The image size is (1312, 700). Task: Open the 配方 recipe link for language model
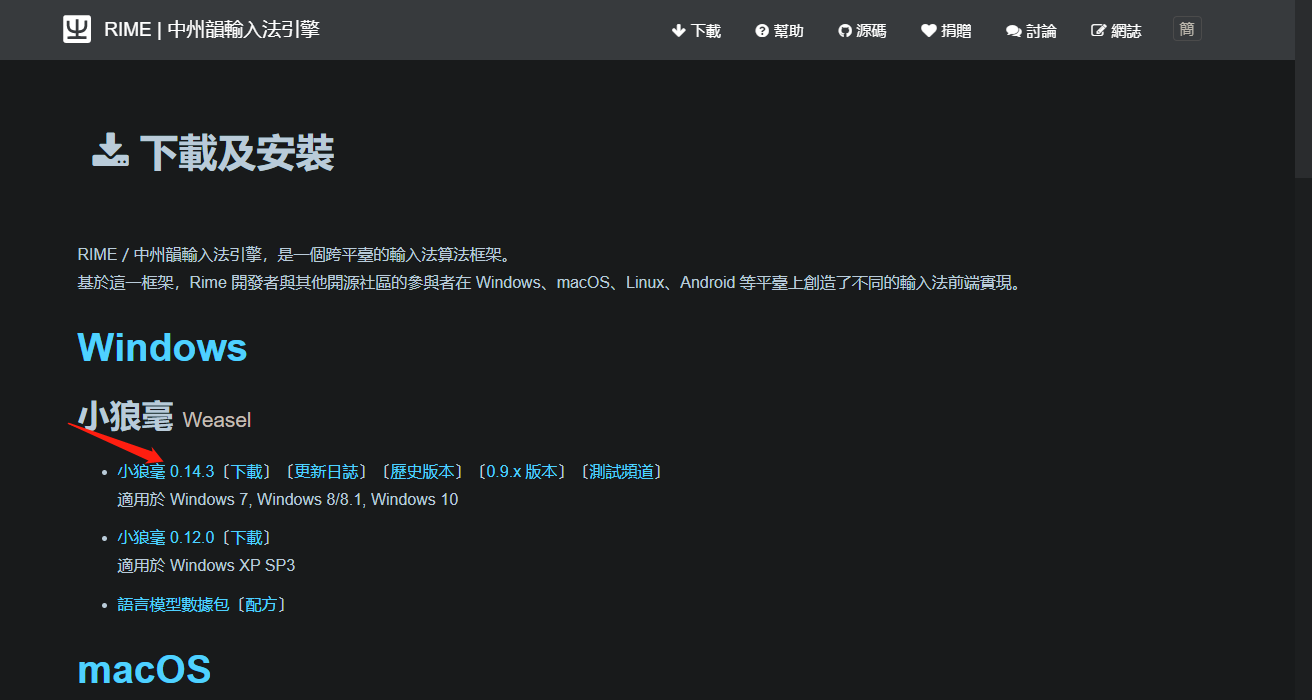(x=263, y=604)
